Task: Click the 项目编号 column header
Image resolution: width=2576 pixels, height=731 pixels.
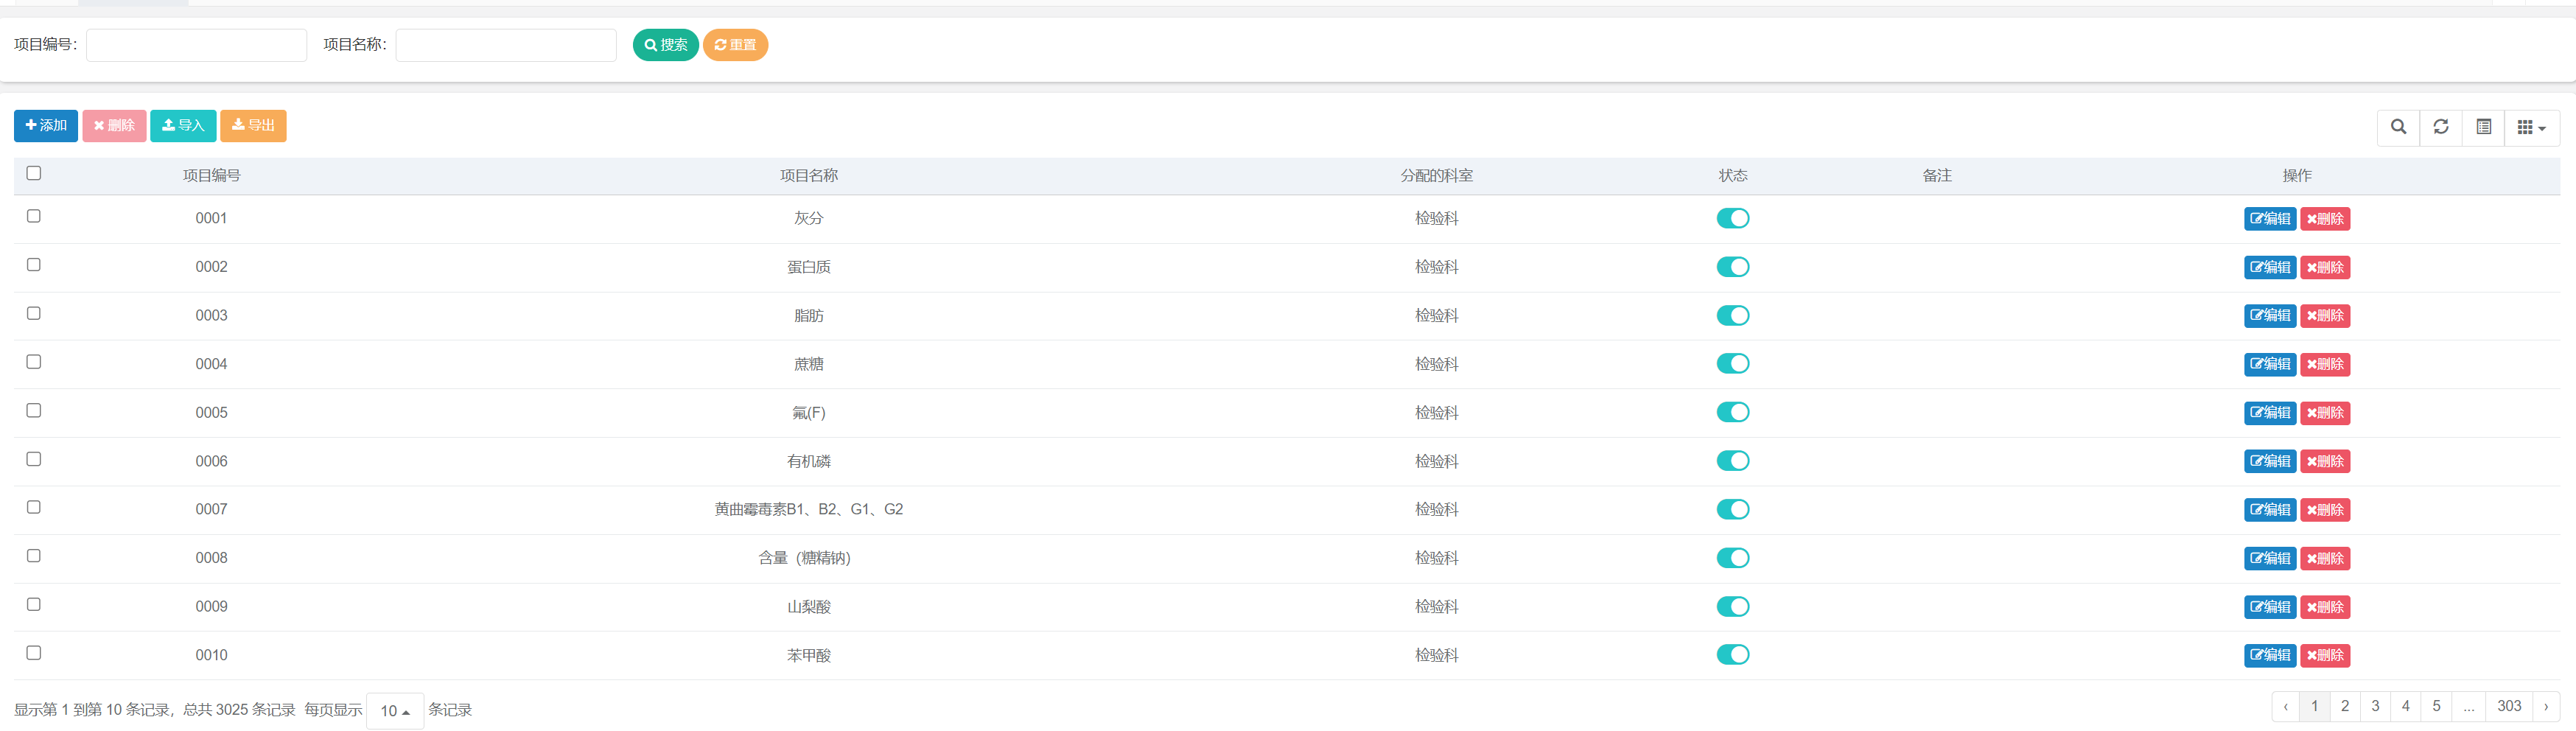Action: 211,176
